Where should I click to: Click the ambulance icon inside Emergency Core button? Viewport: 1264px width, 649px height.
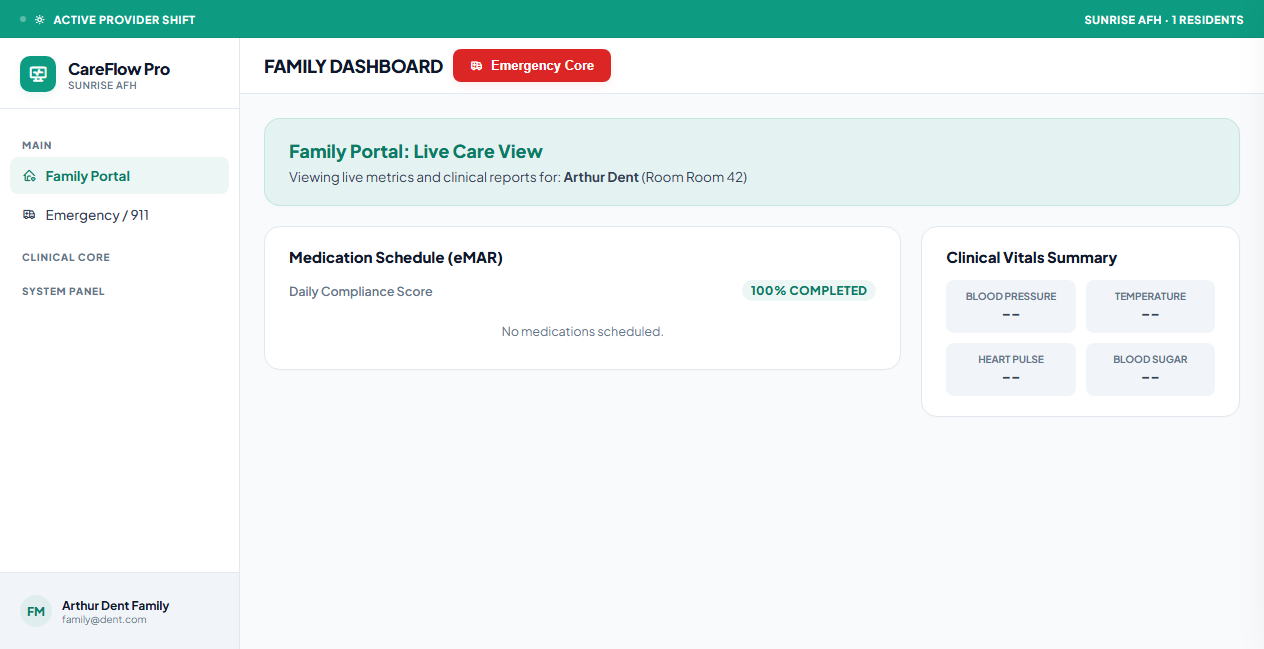tap(476, 66)
